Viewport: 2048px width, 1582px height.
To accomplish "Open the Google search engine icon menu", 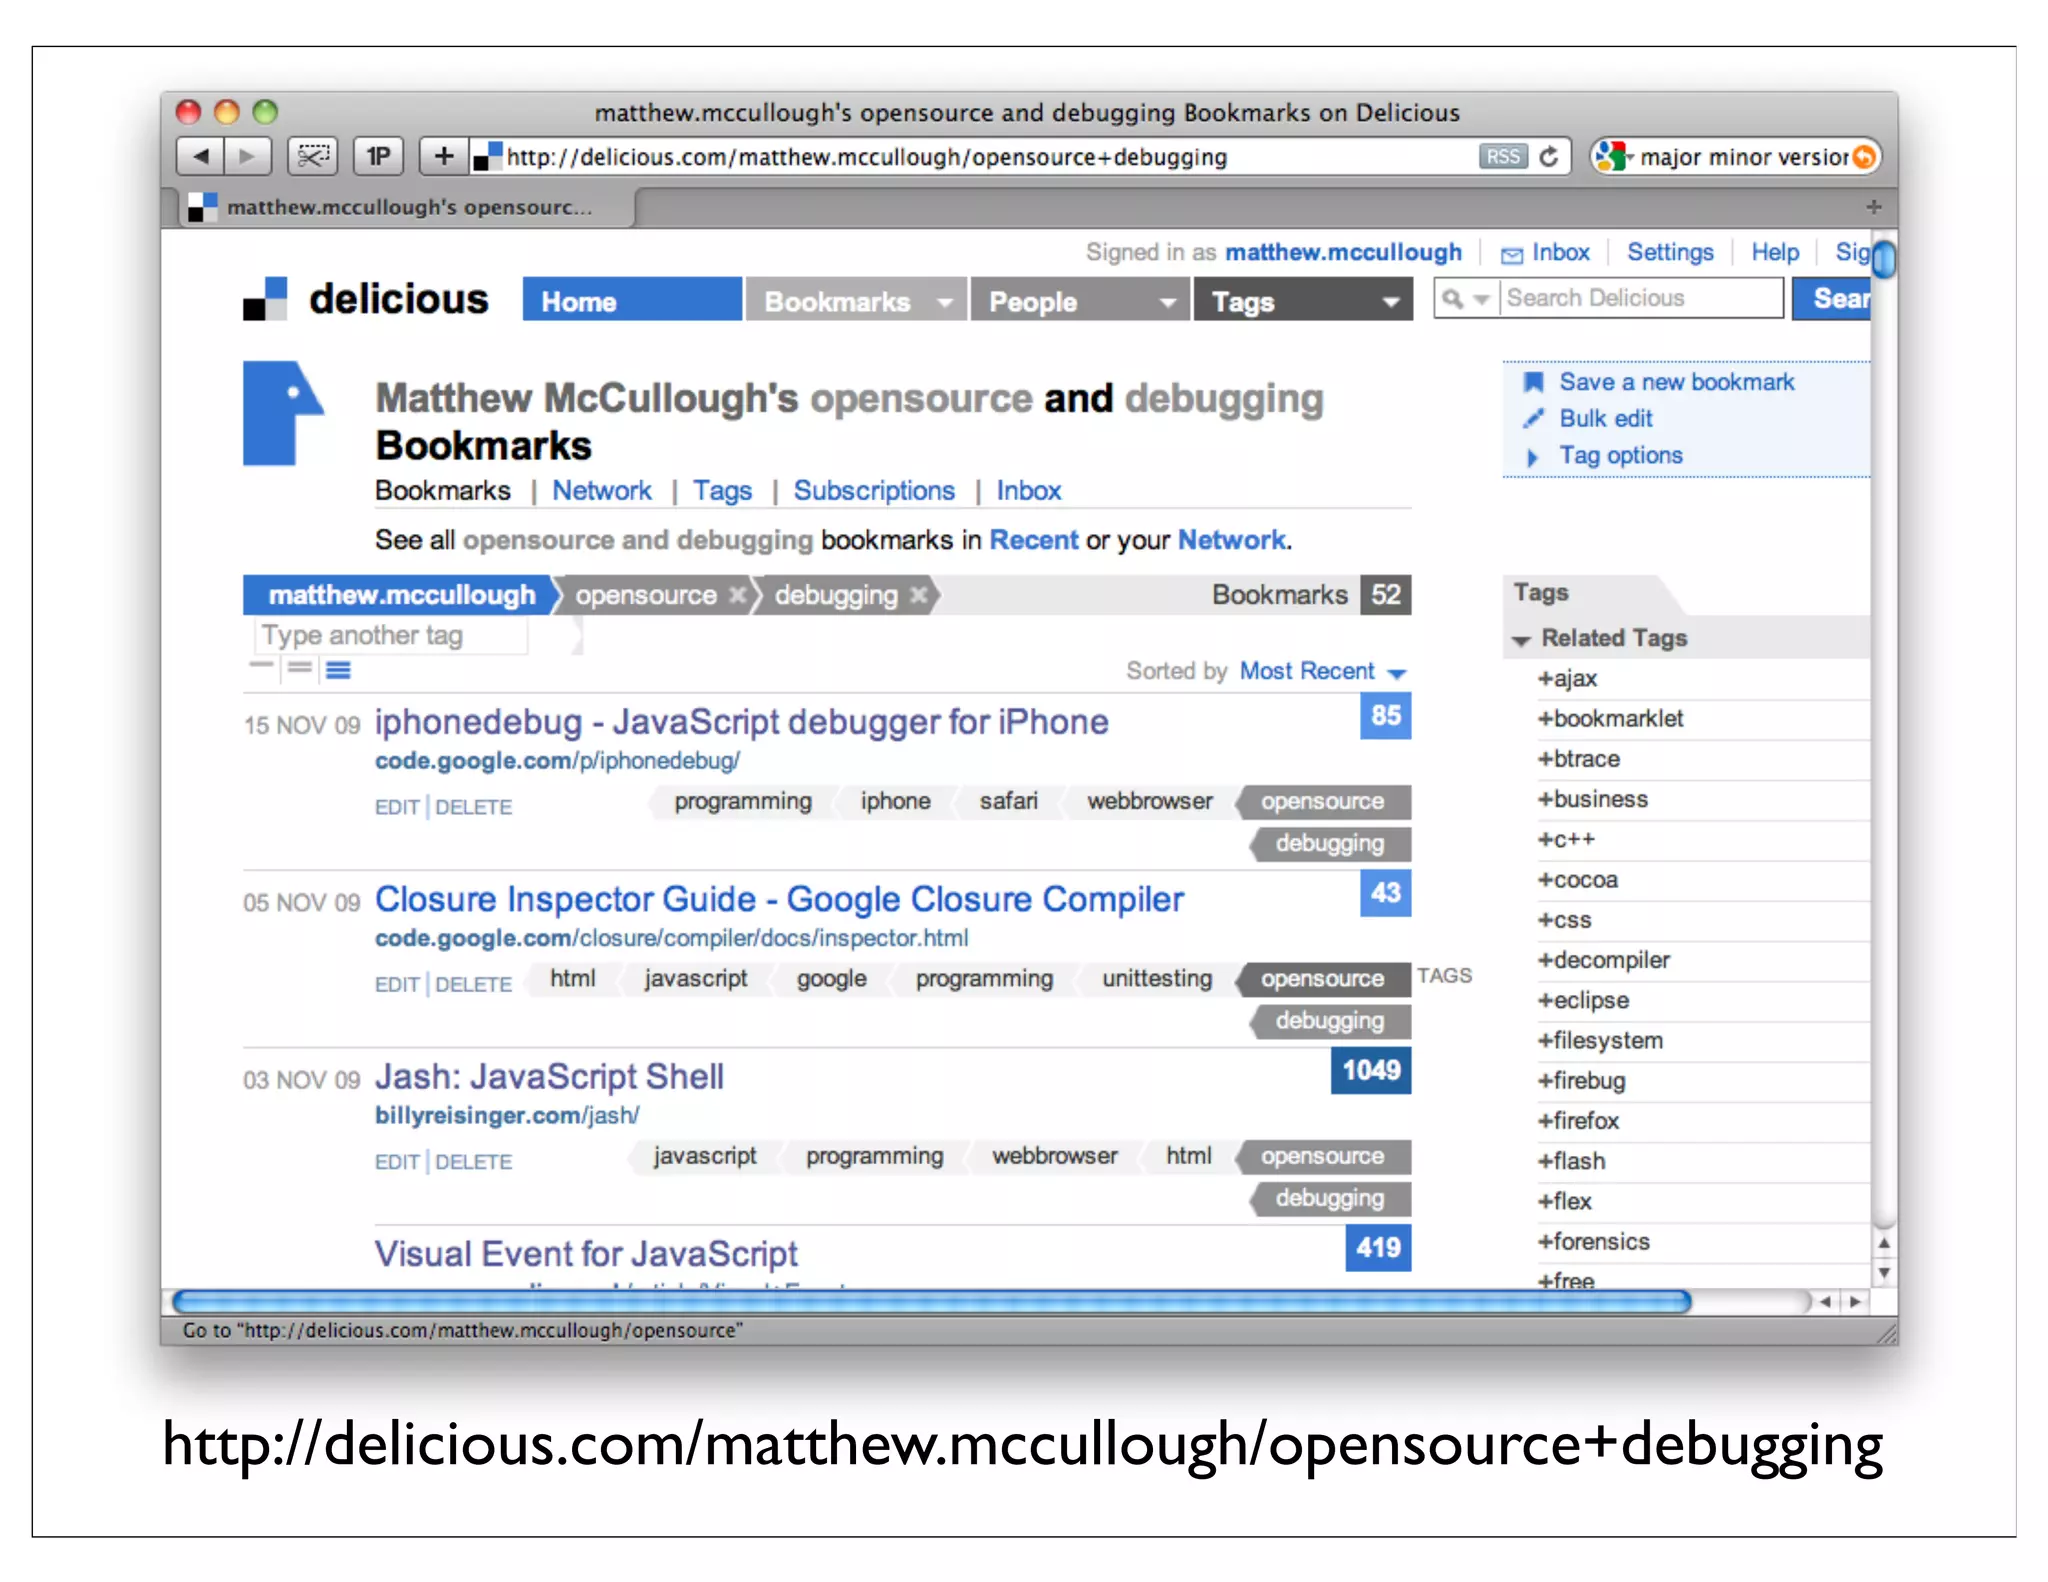I will (x=1613, y=157).
